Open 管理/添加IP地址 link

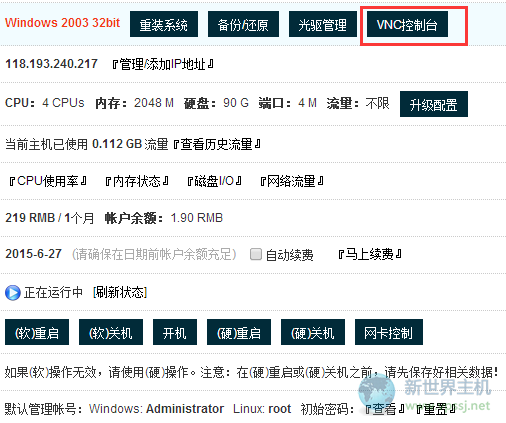pos(163,64)
